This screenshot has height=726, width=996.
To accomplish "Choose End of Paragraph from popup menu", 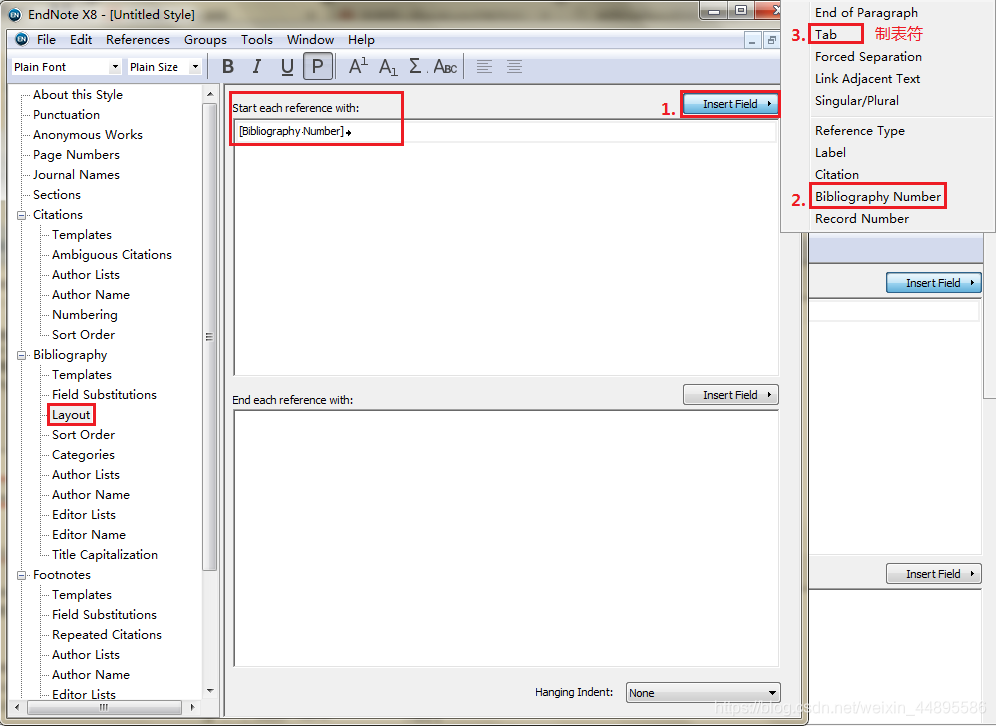I will click(x=866, y=12).
